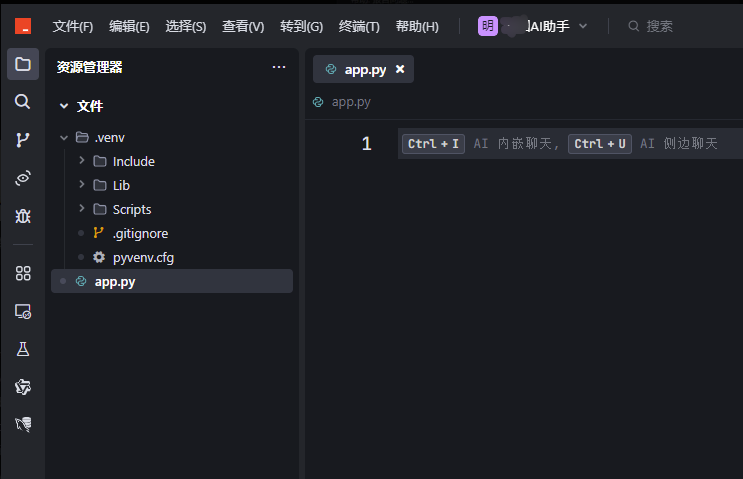The image size is (743, 479).
Task: Open the Remote Explorer monitor icon
Action: click(22, 311)
